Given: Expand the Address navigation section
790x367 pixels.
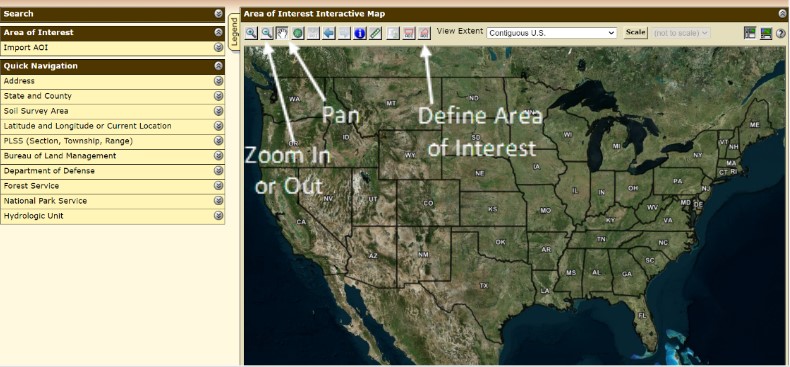Looking at the screenshot, I should [x=112, y=81].
